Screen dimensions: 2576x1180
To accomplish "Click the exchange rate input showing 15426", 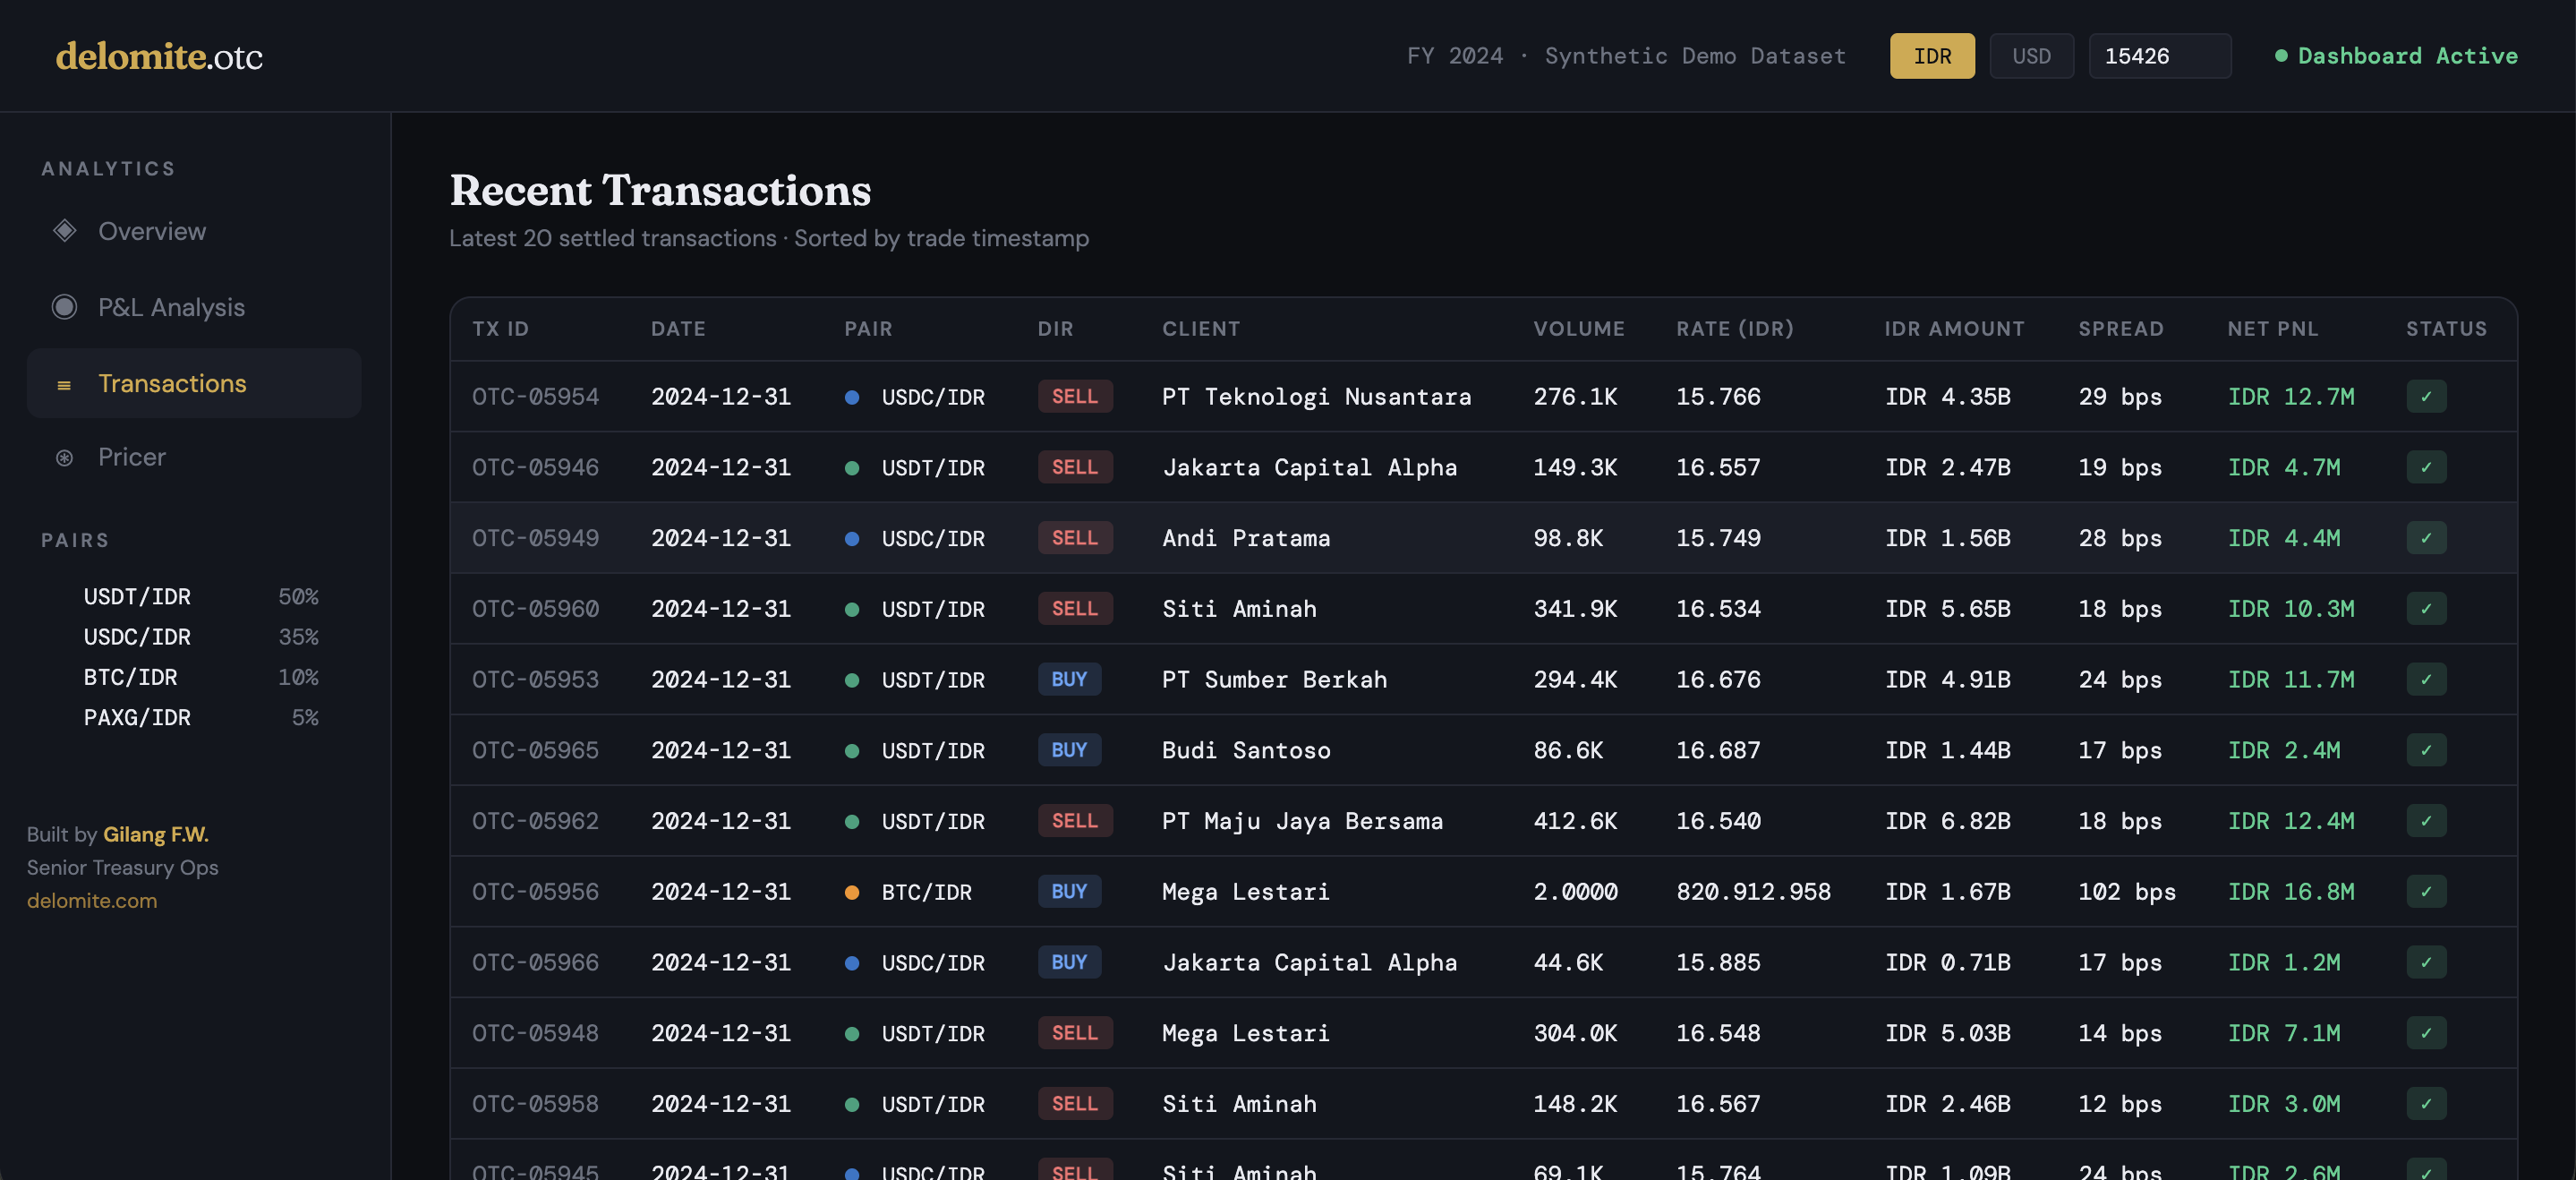I will [x=2159, y=56].
